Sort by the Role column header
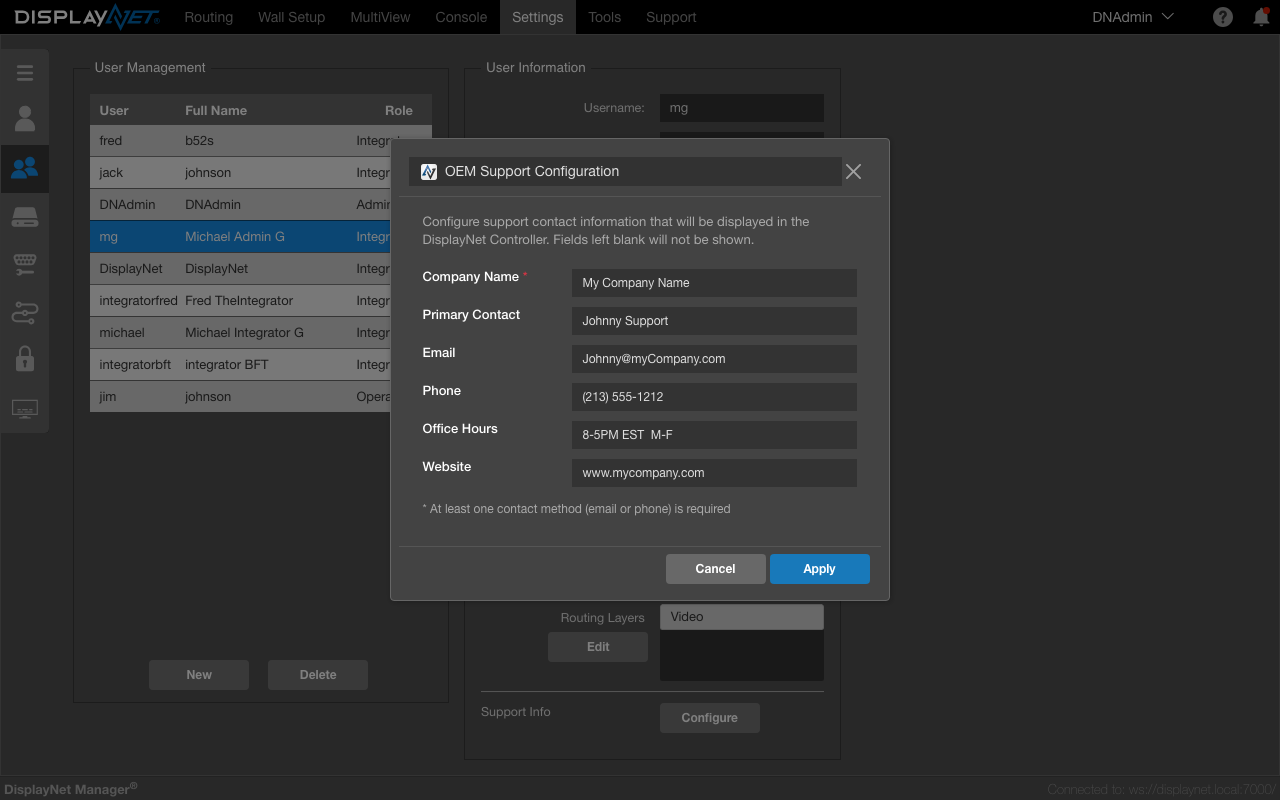This screenshot has height=800, width=1280. click(399, 111)
